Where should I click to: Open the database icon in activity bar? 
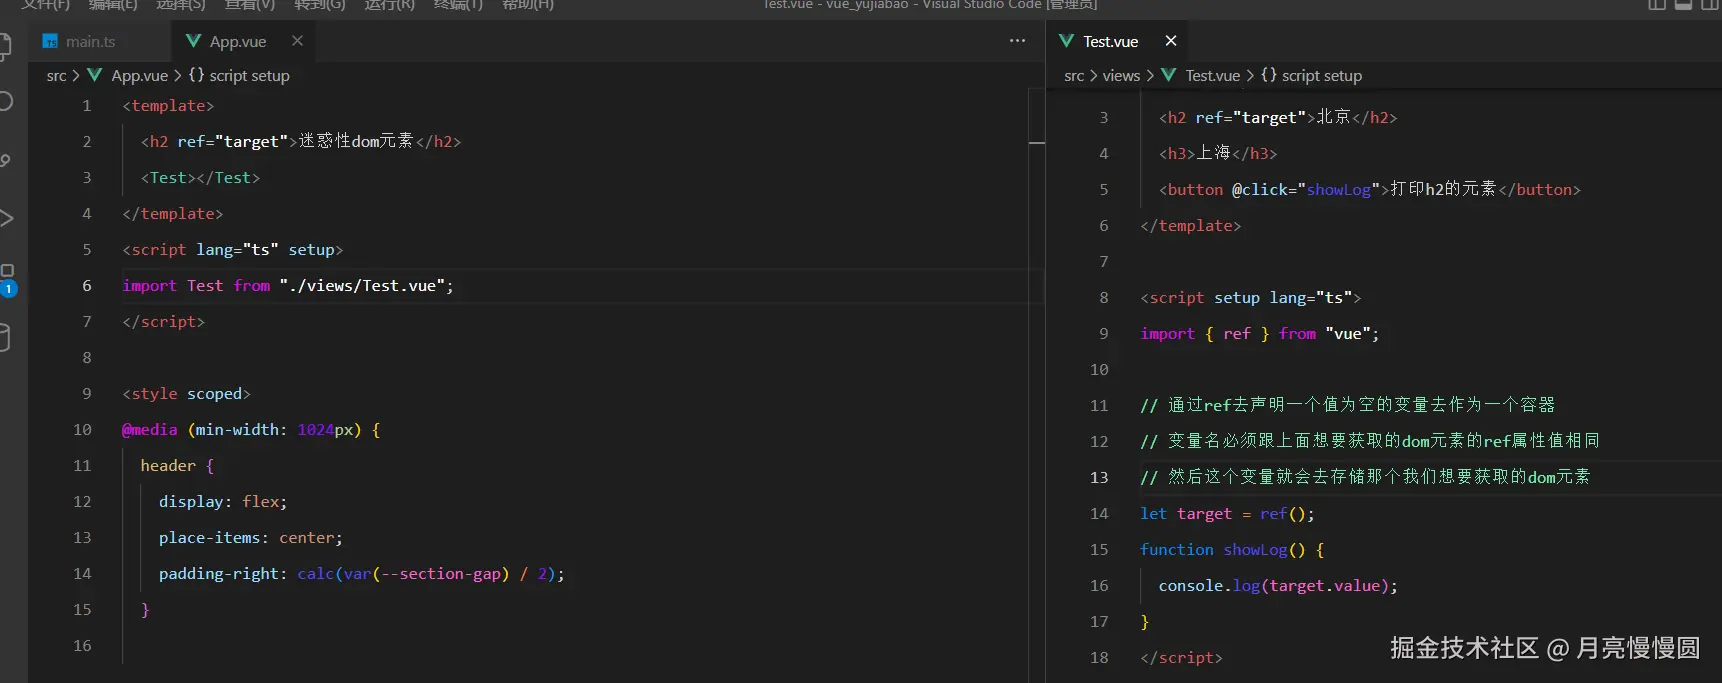pyautogui.click(x=5, y=338)
